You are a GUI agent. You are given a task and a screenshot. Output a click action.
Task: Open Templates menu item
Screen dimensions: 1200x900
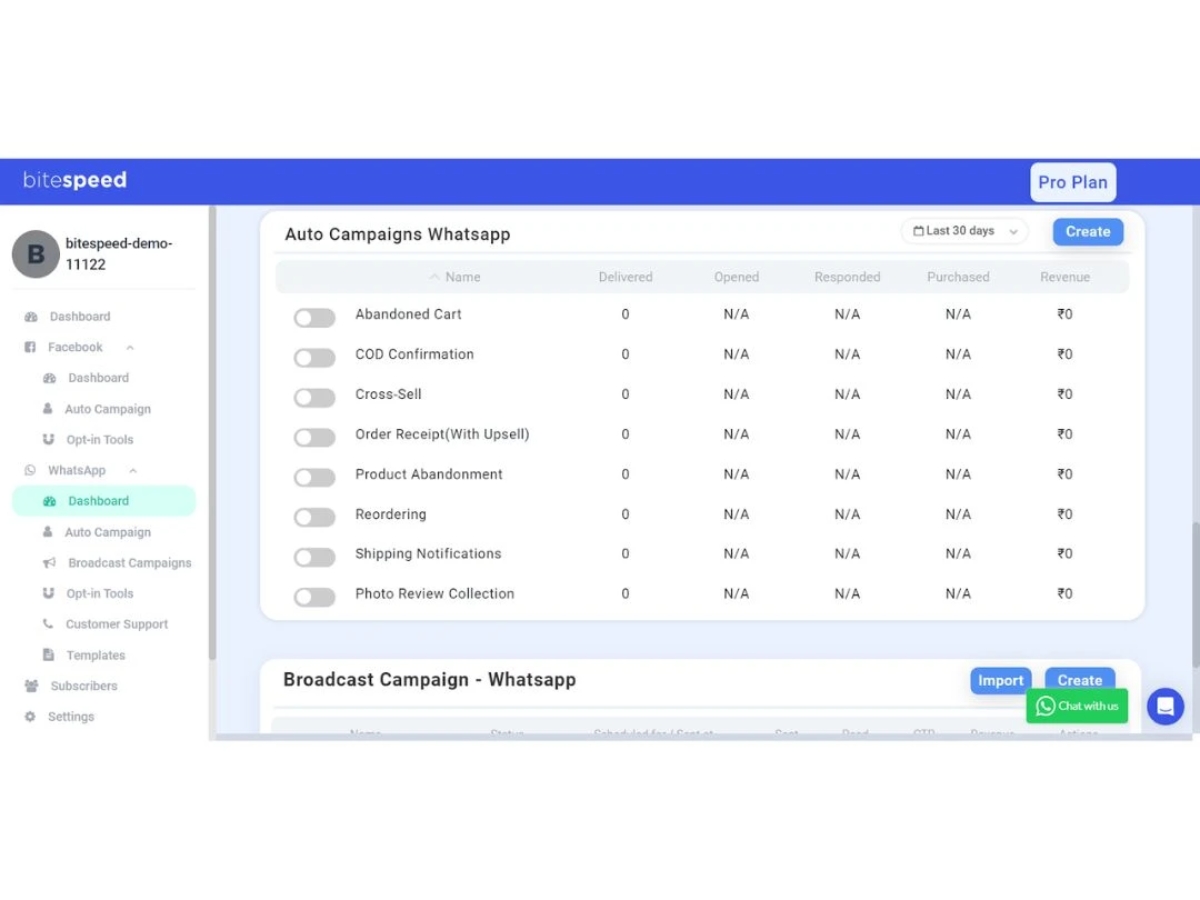[96, 655]
